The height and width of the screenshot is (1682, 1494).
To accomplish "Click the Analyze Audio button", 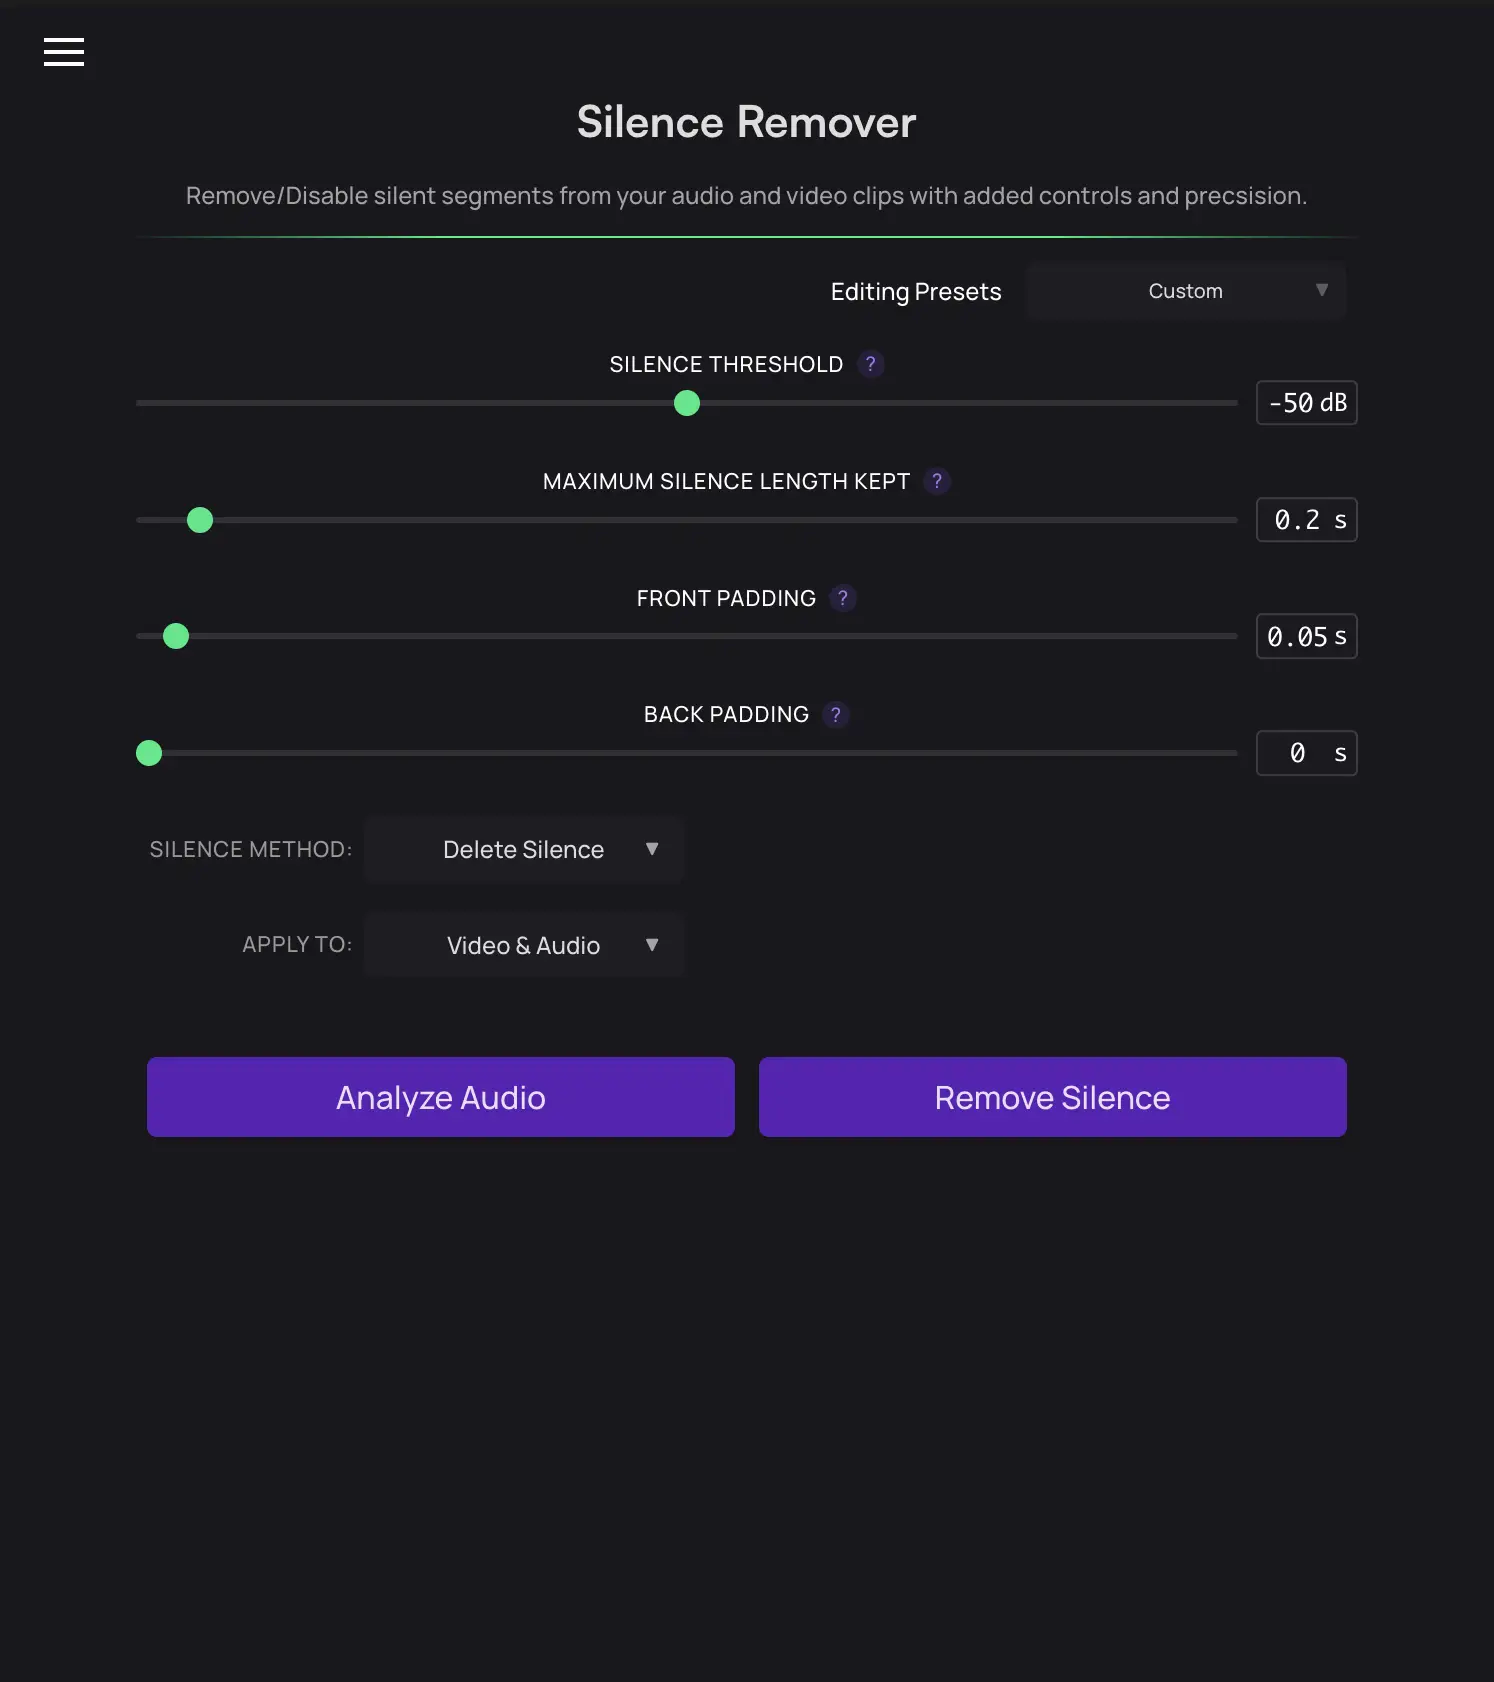I will click(441, 1096).
